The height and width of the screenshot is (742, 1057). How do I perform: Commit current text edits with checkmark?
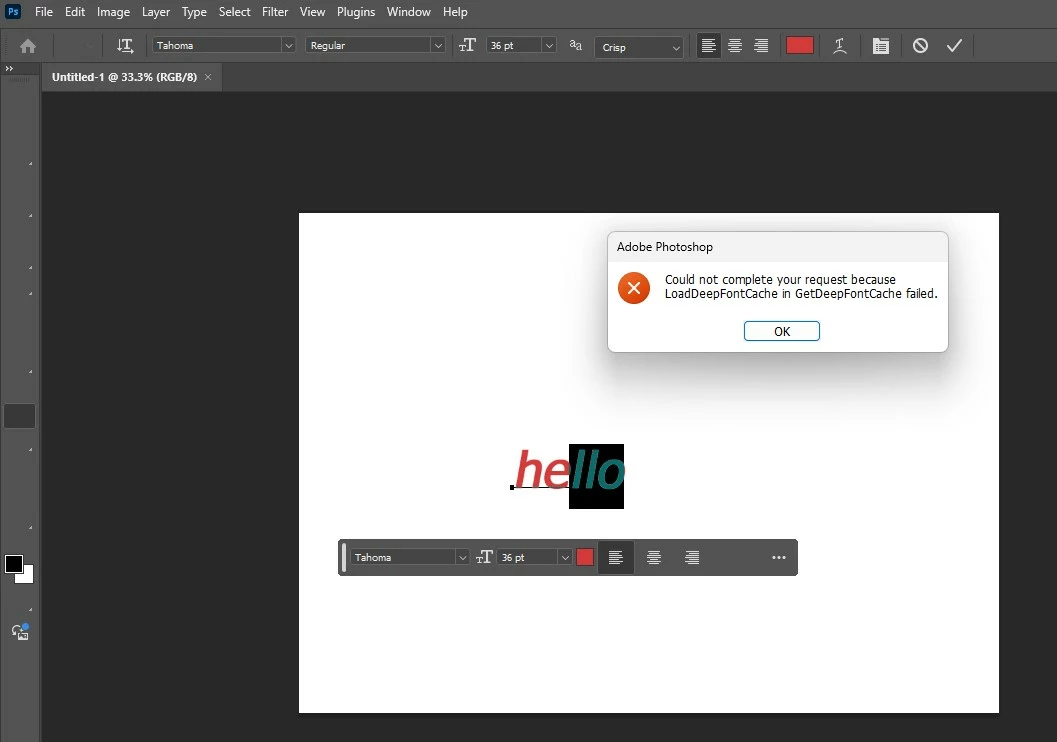[954, 46]
